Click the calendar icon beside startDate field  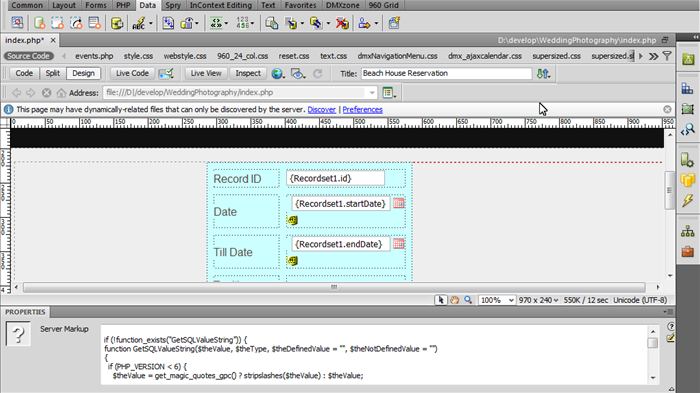click(399, 203)
